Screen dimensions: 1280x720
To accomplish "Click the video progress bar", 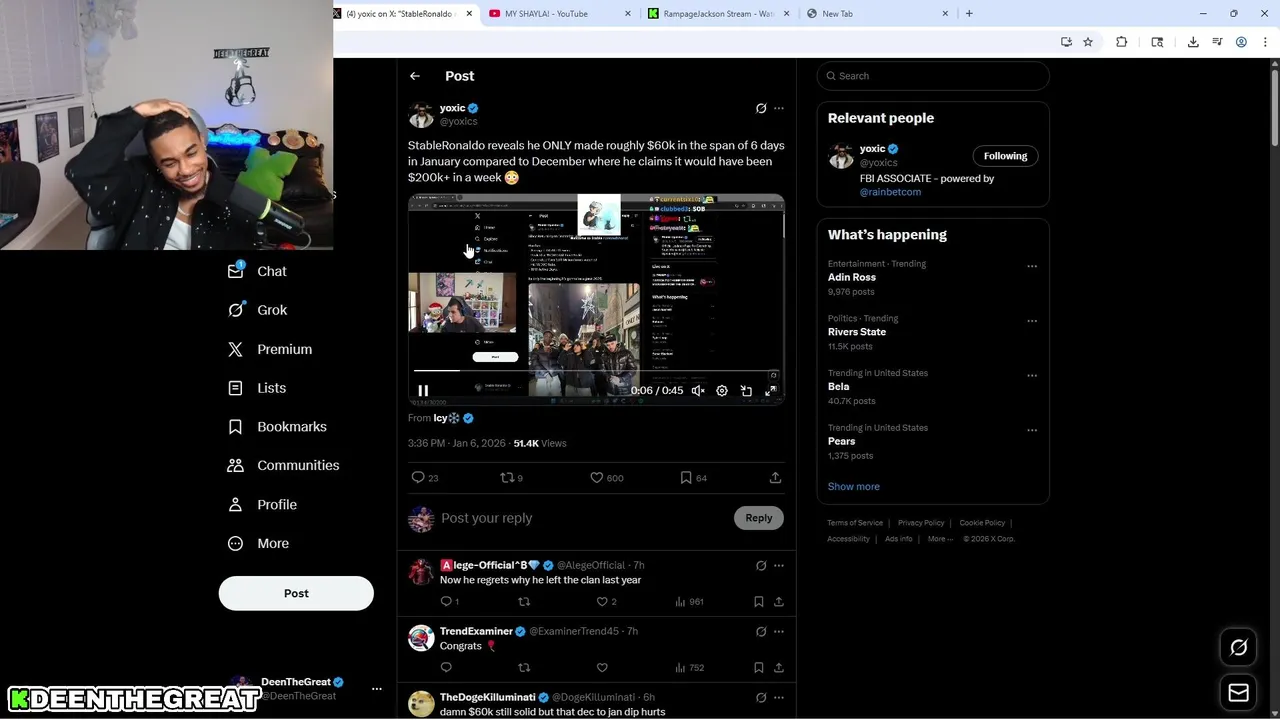I will [596, 371].
